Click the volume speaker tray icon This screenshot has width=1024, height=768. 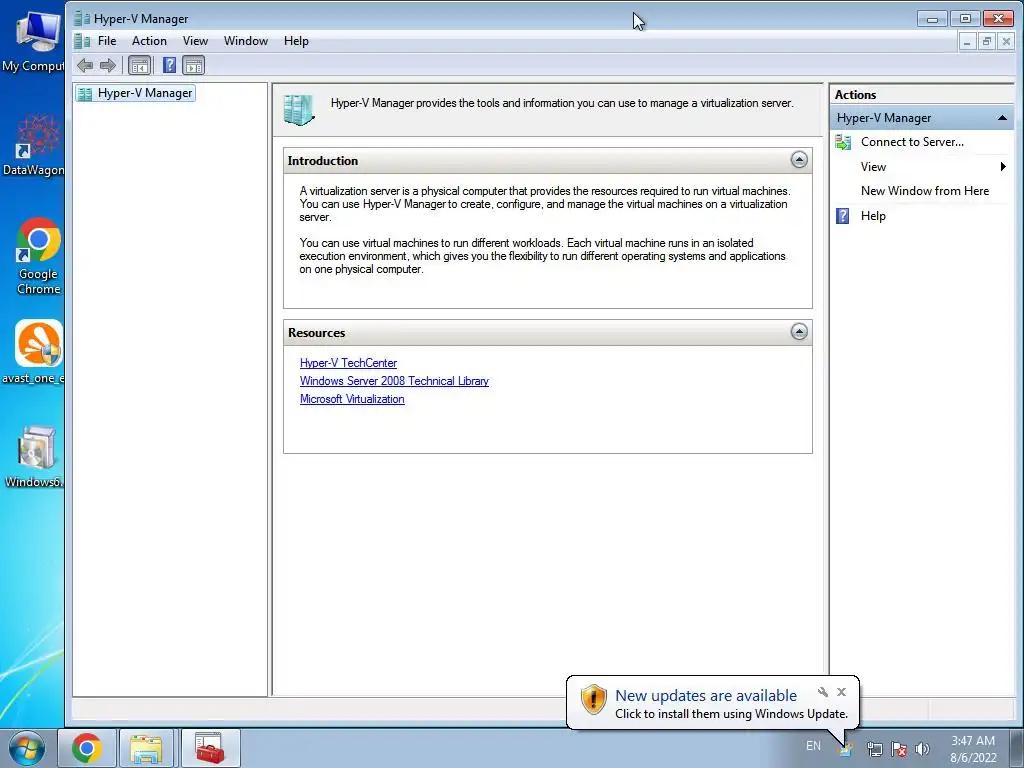pos(922,750)
